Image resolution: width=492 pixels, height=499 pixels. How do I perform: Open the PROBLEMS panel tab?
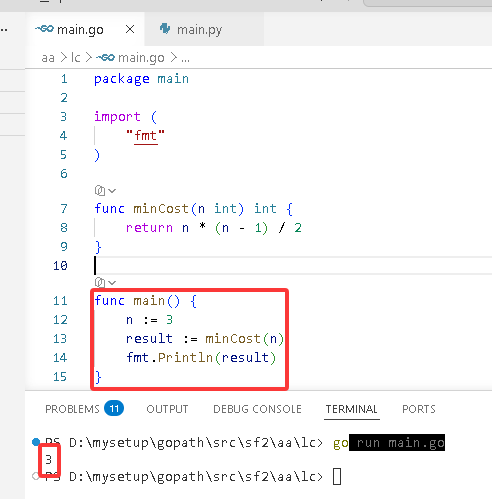(x=72, y=409)
